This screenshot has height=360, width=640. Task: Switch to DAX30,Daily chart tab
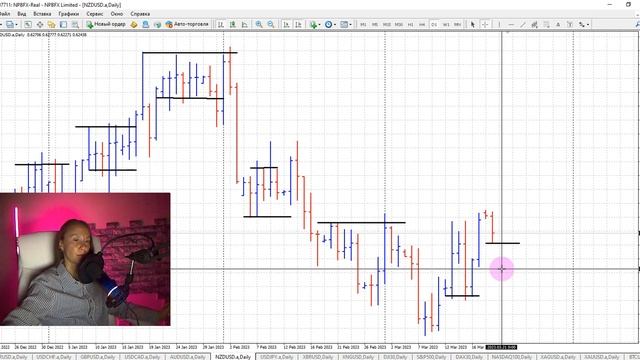click(x=469, y=357)
